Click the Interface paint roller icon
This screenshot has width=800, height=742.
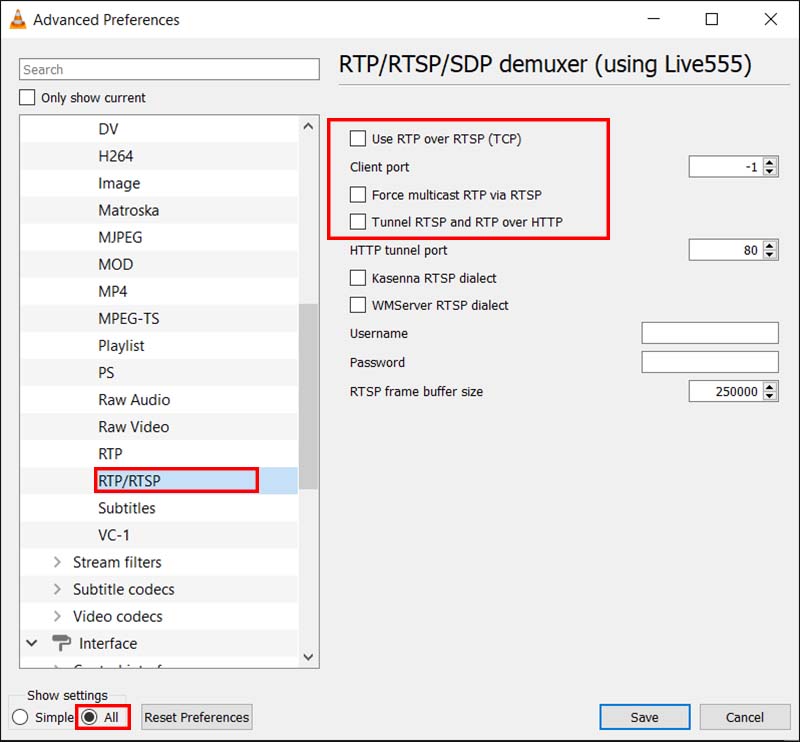tap(62, 643)
